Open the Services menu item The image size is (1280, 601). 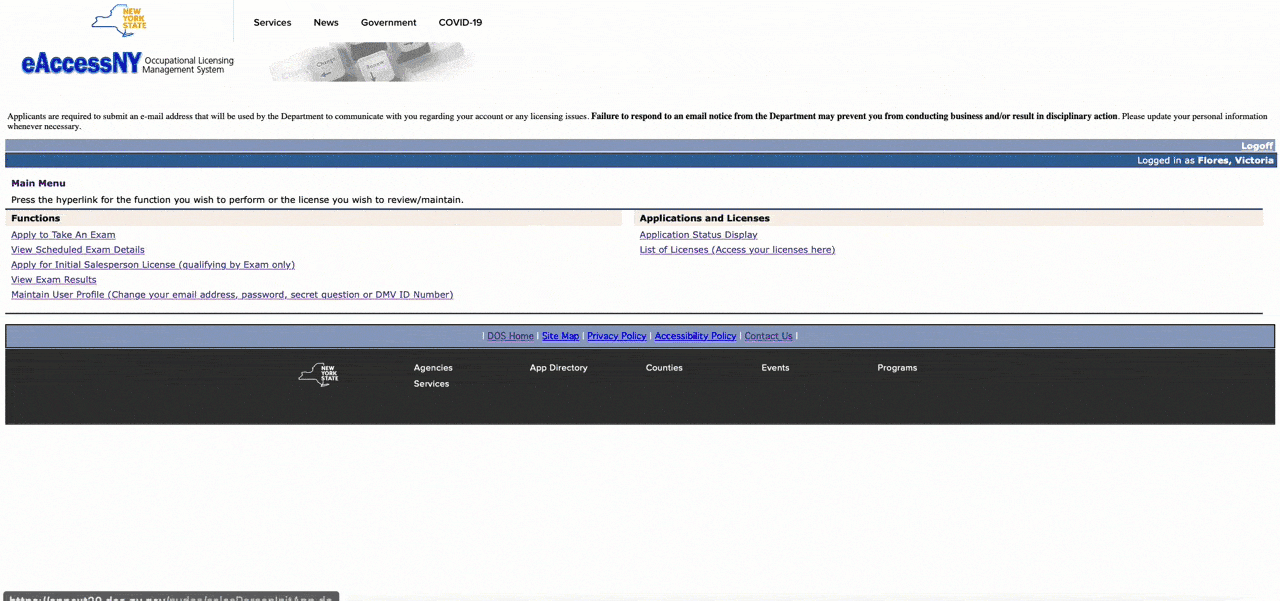pyautogui.click(x=272, y=21)
